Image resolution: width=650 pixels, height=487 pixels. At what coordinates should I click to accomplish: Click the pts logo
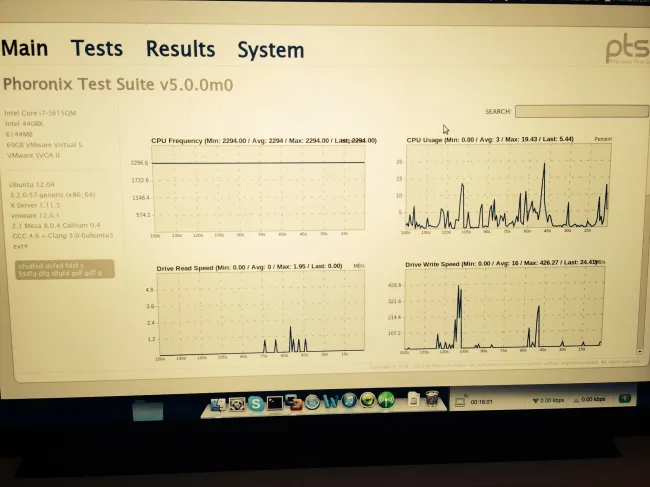(628, 51)
